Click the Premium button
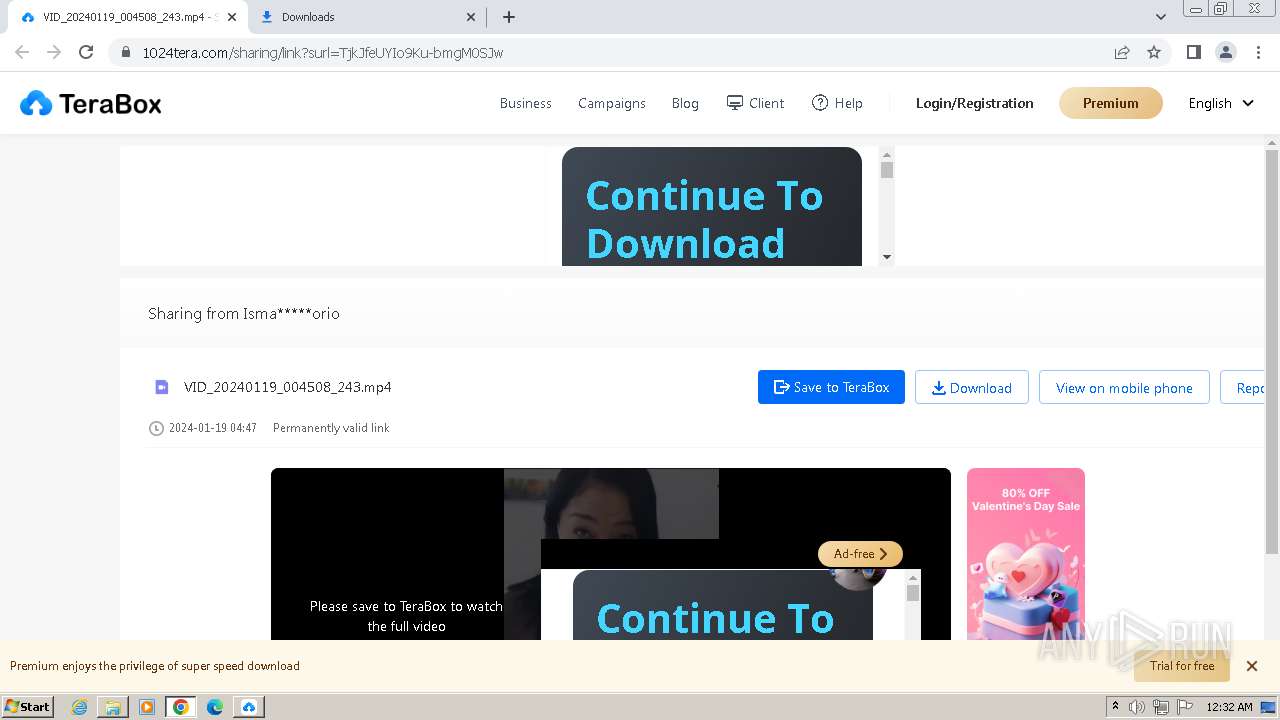This screenshot has width=1280, height=720. coord(1111,103)
